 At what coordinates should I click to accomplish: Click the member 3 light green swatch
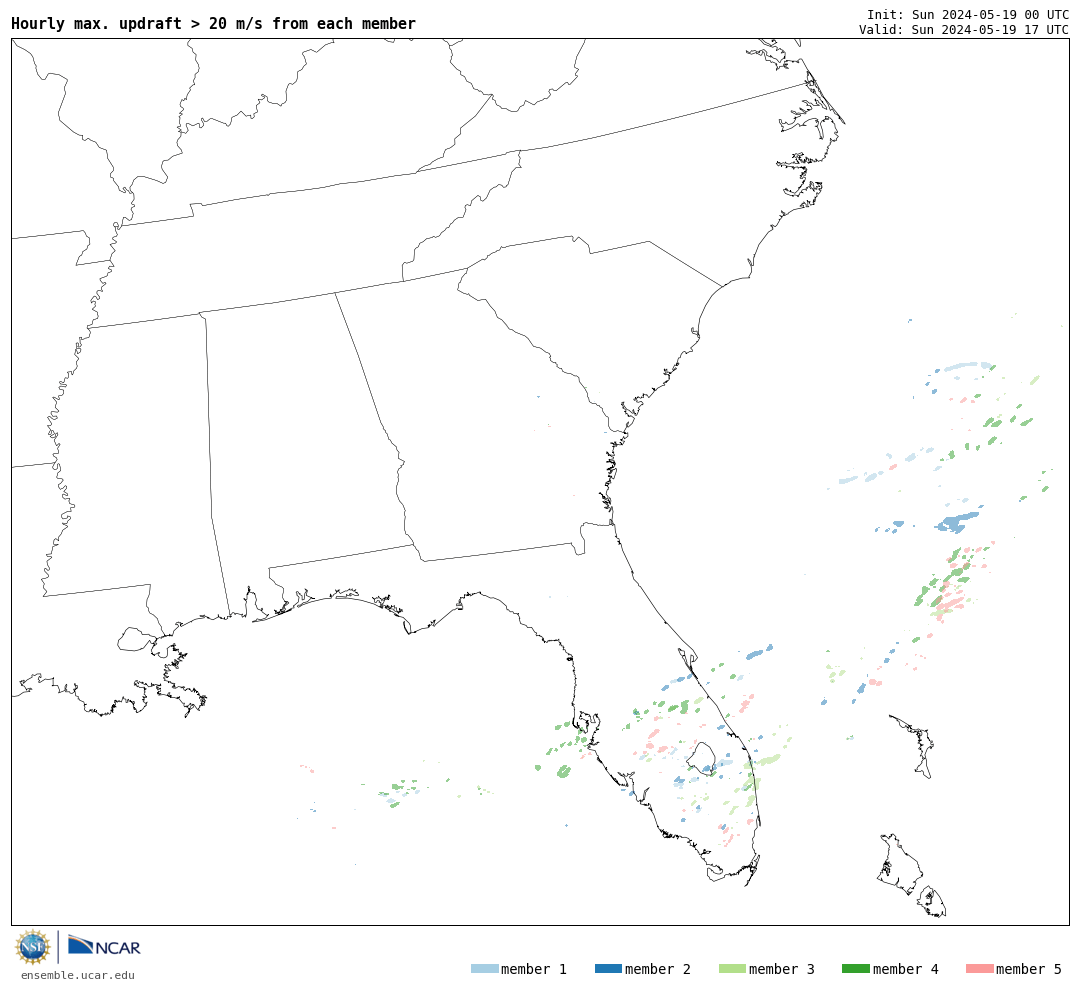(x=732, y=969)
